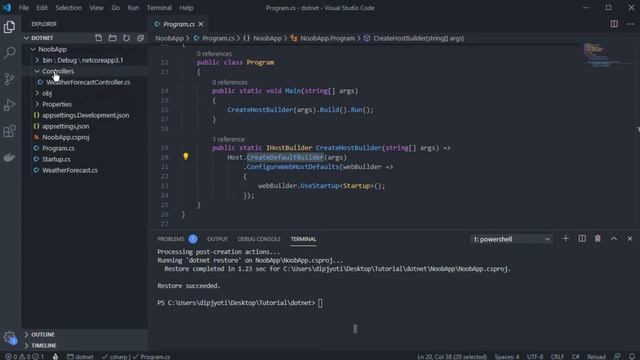The height and width of the screenshot is (360, 640).
Task: Click the feedback icon in status bar
Action: (x=617, y=356)
